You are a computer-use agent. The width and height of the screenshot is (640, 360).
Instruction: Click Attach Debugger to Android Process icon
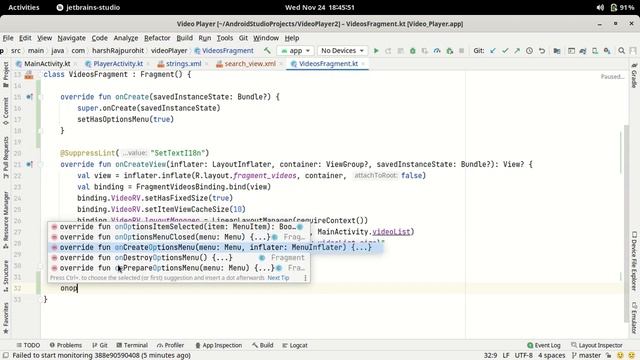coord(449,51)
